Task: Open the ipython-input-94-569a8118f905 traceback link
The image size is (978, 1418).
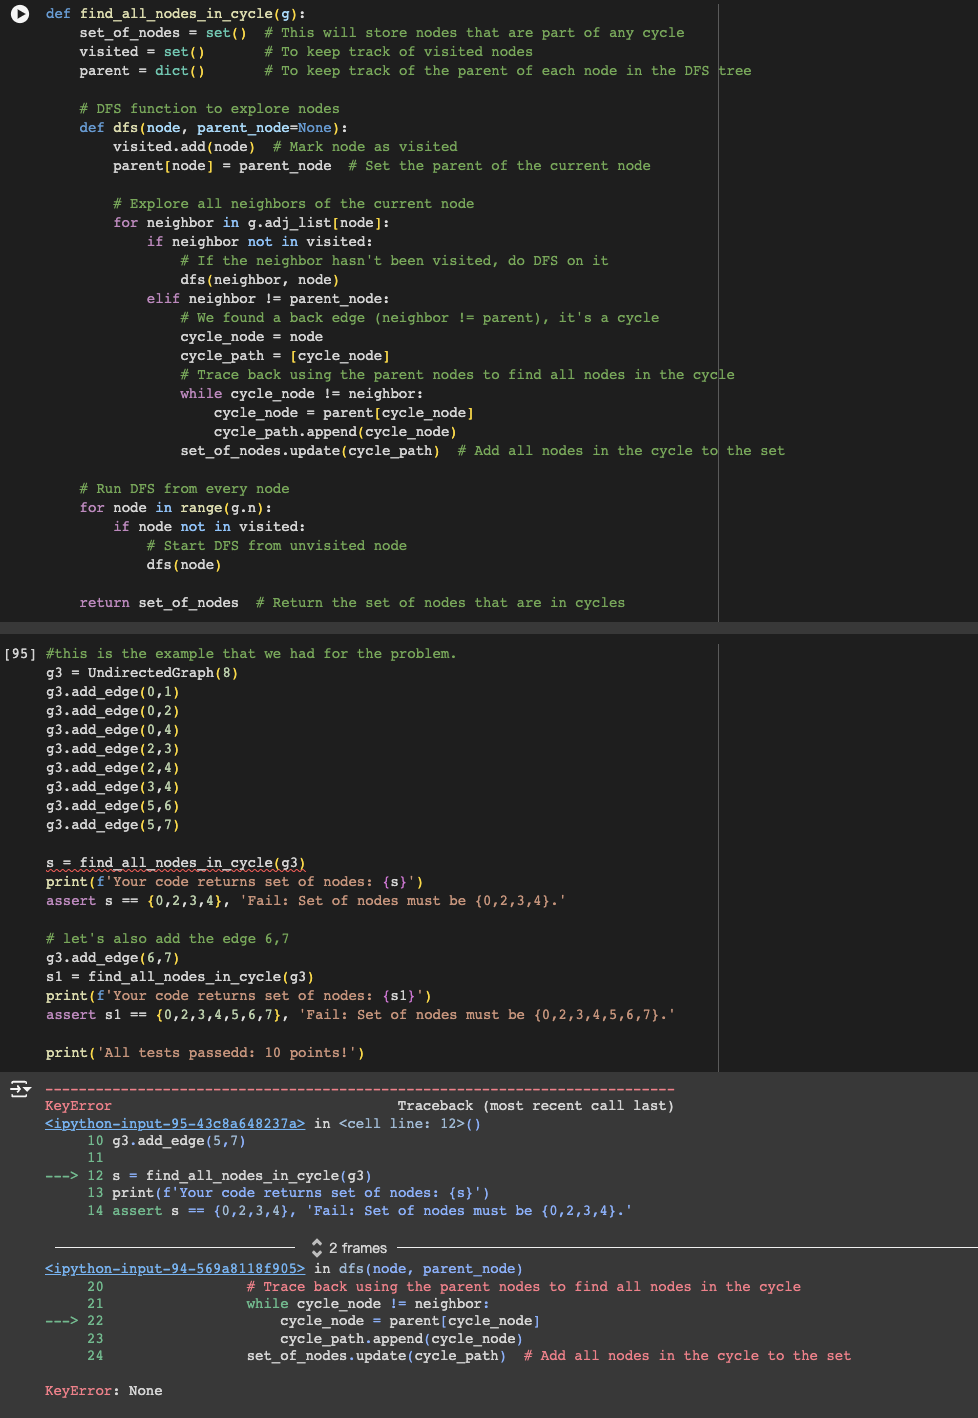Action: pyautogui.click(x=175, y=1269)
